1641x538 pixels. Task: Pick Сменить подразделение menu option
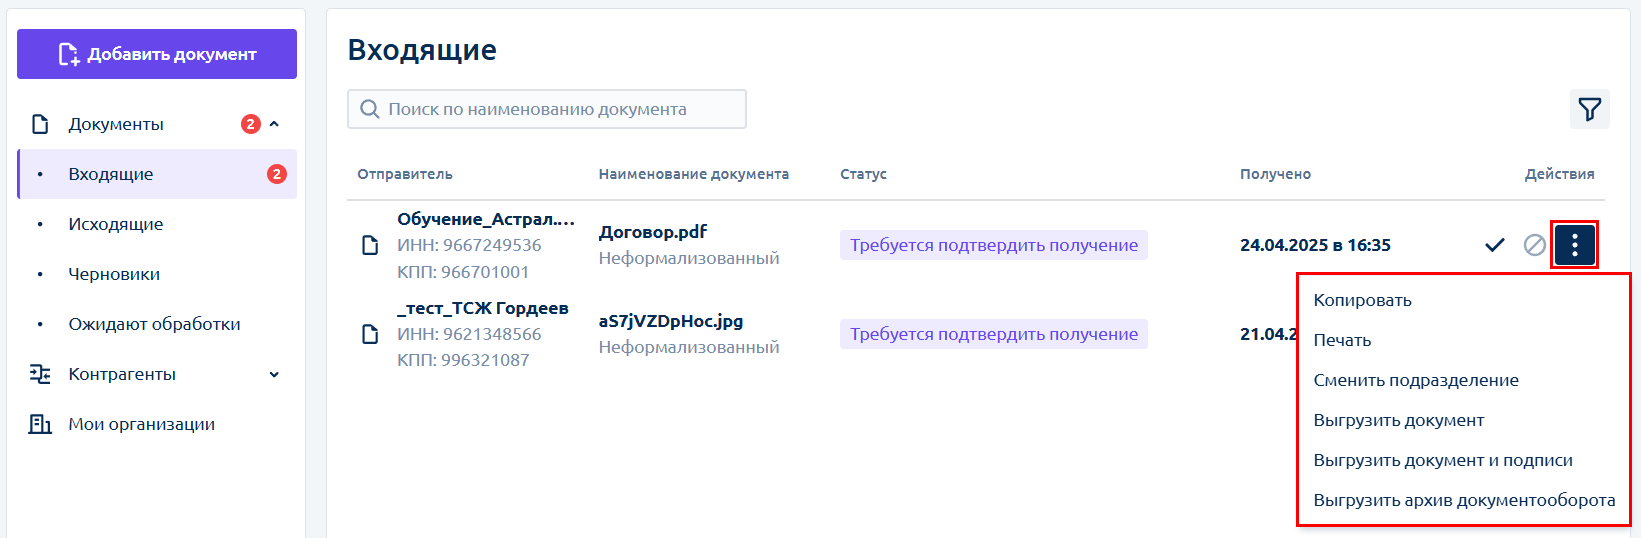(1415, 380)
